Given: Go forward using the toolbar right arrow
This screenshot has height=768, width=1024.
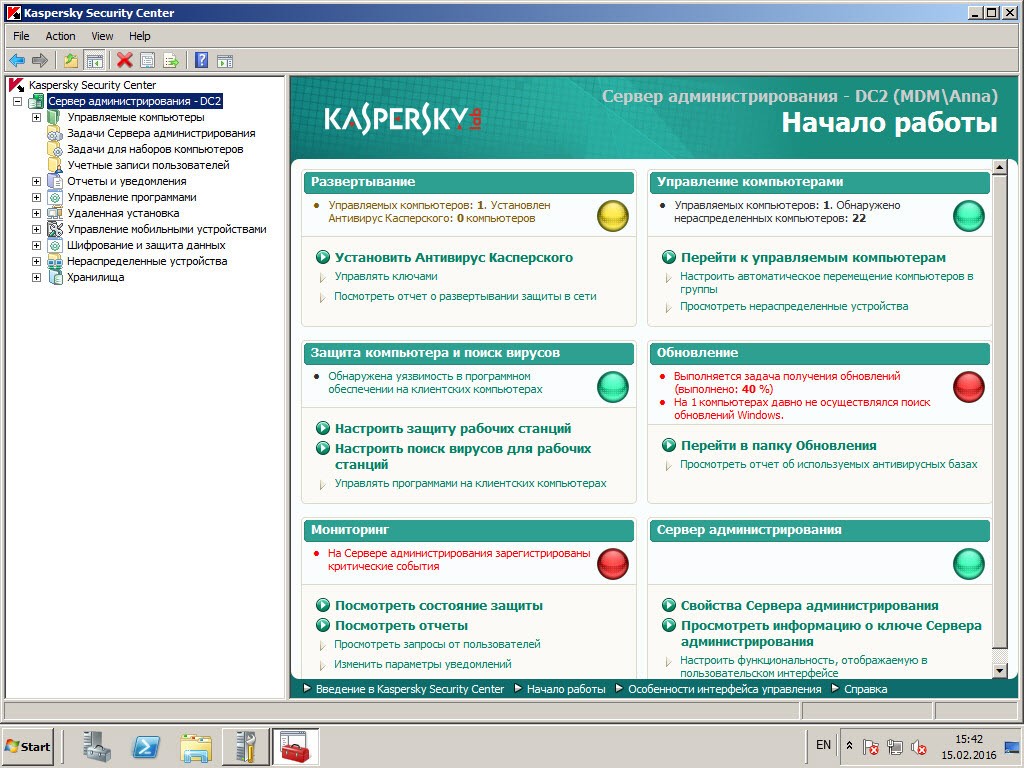Looking at the screenshot, I should click(x=40, y=61).
